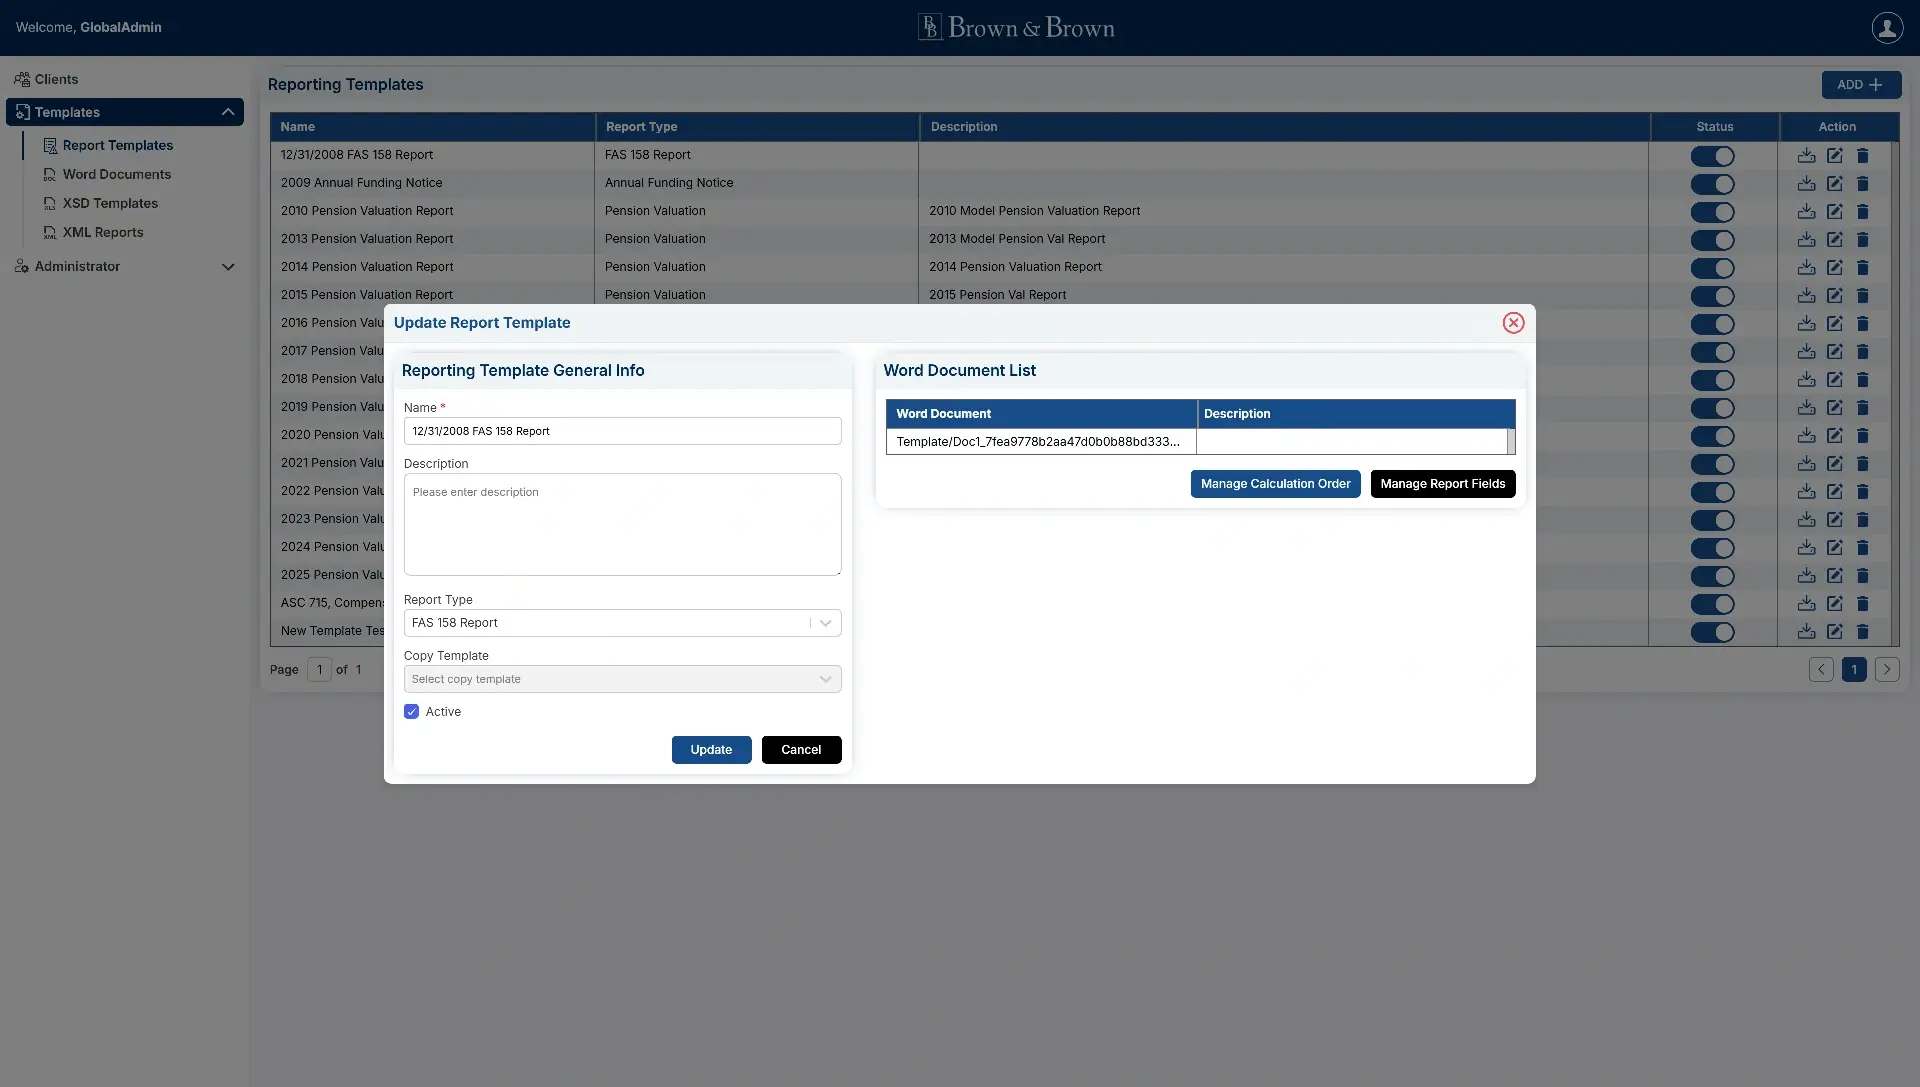The image size is (1920, 1087).
Task: Open the Report Type dropdown showing FAS 158 Report
Action: coord(622,622)
